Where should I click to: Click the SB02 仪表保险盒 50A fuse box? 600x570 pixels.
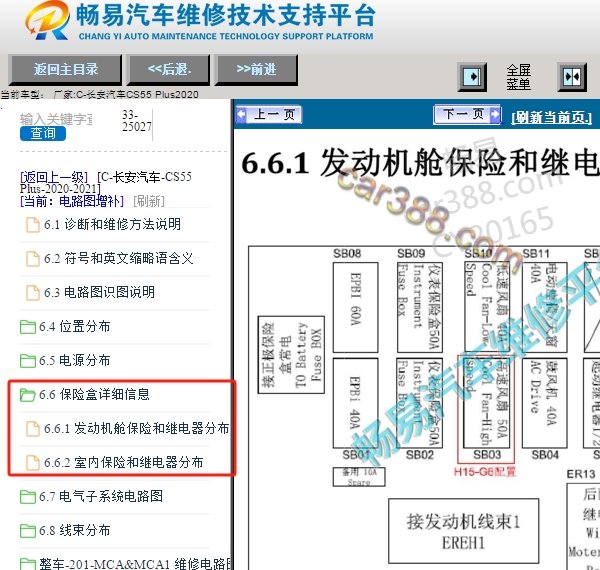coord(420,403)
